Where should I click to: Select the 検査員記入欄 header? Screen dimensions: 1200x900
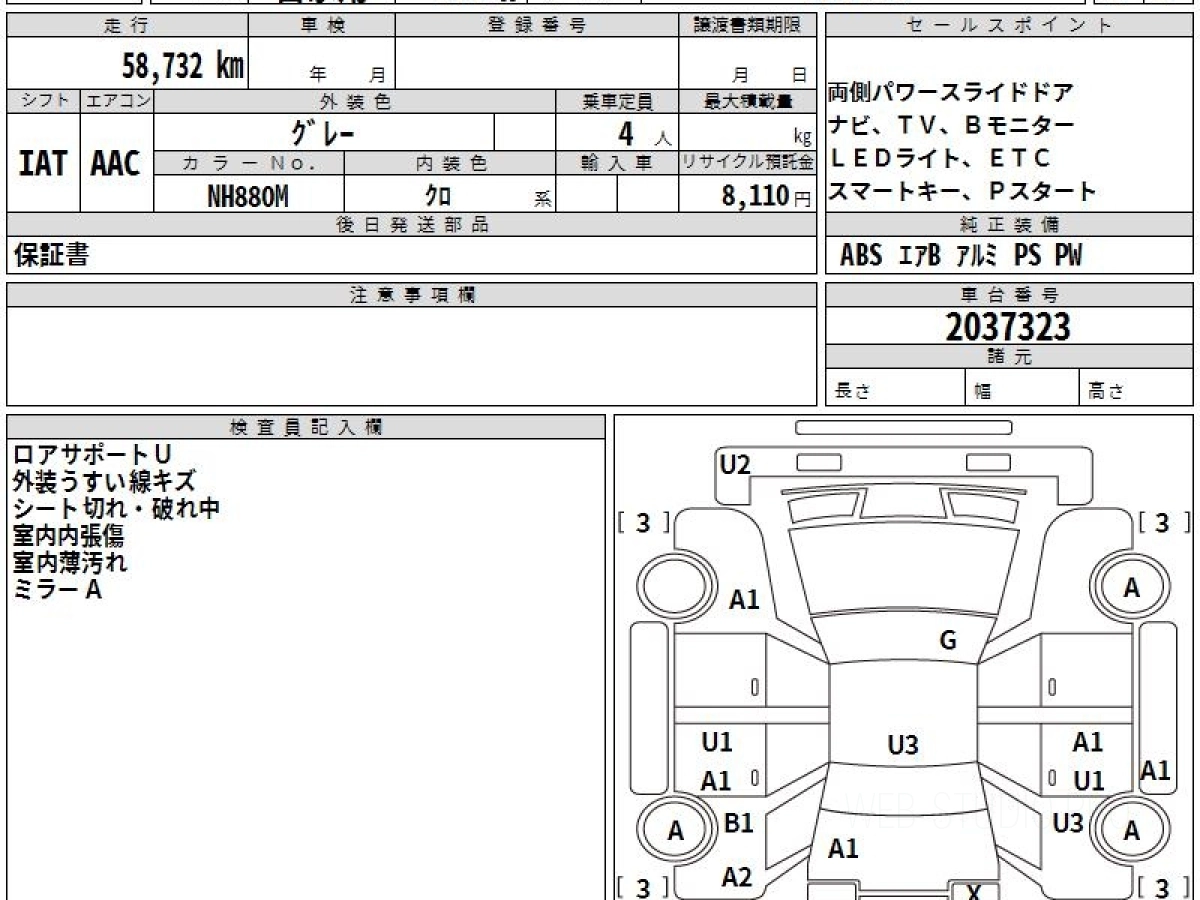pos(306,427)
